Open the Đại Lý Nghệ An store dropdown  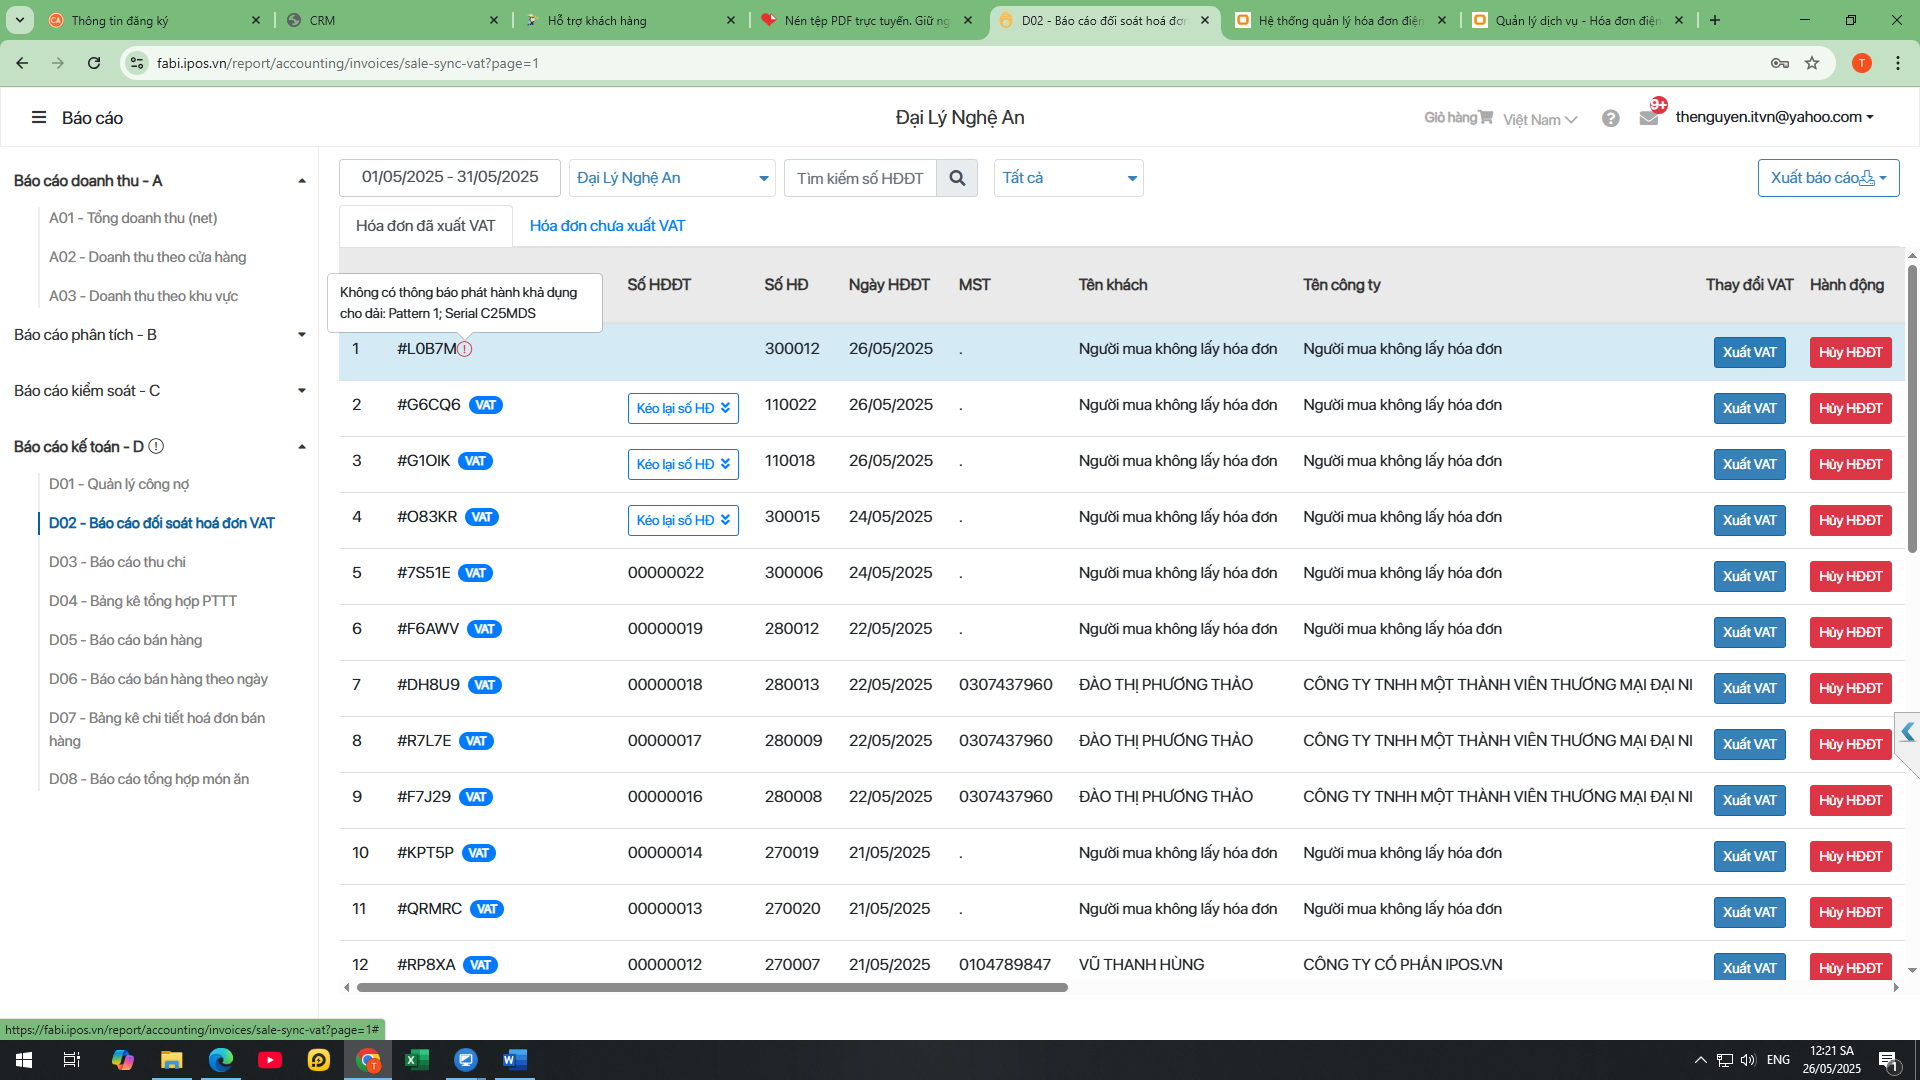pyautogui.click(x=672, y=178)
